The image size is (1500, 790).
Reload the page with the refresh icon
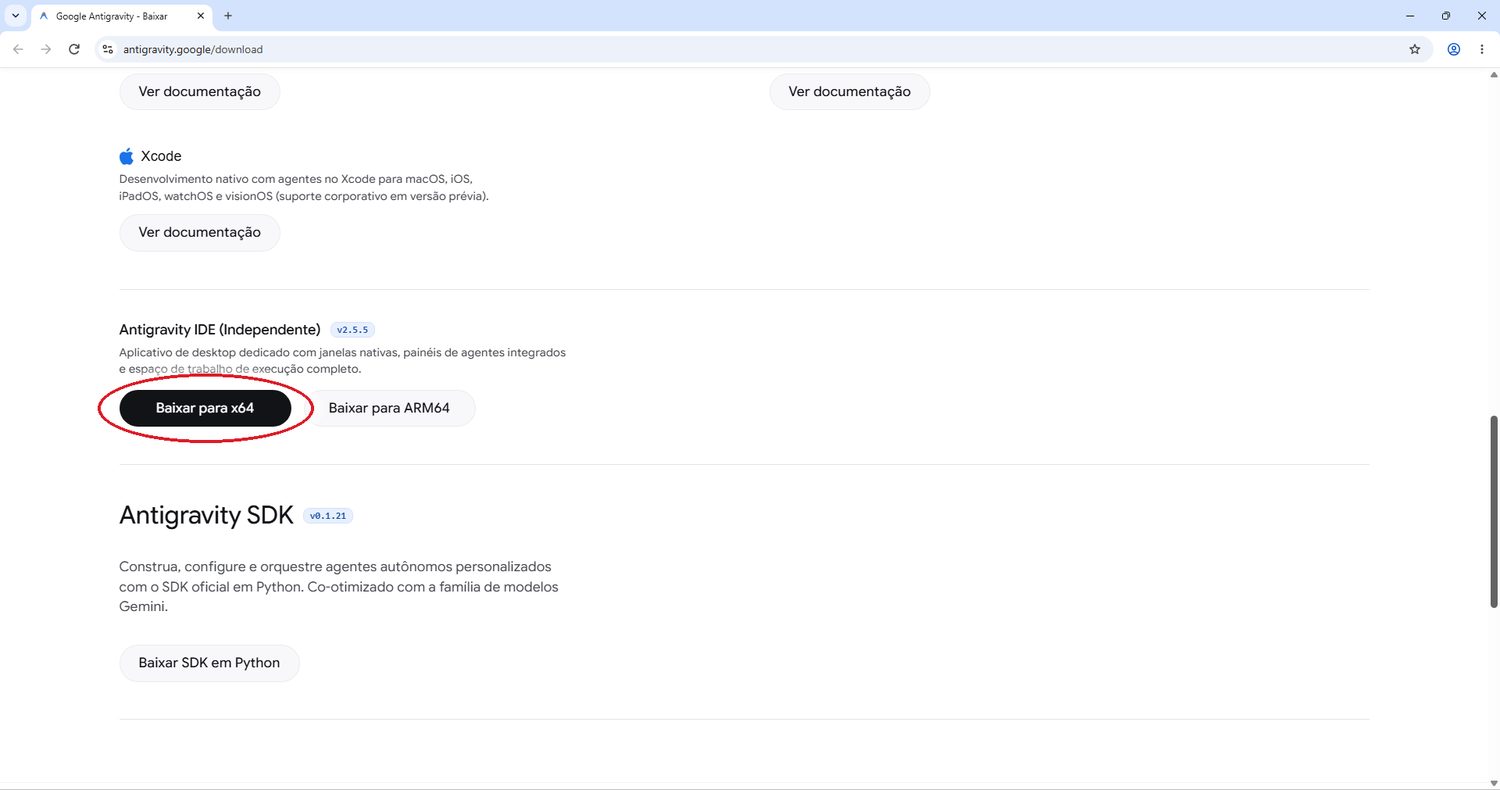(x=74, y=49)
